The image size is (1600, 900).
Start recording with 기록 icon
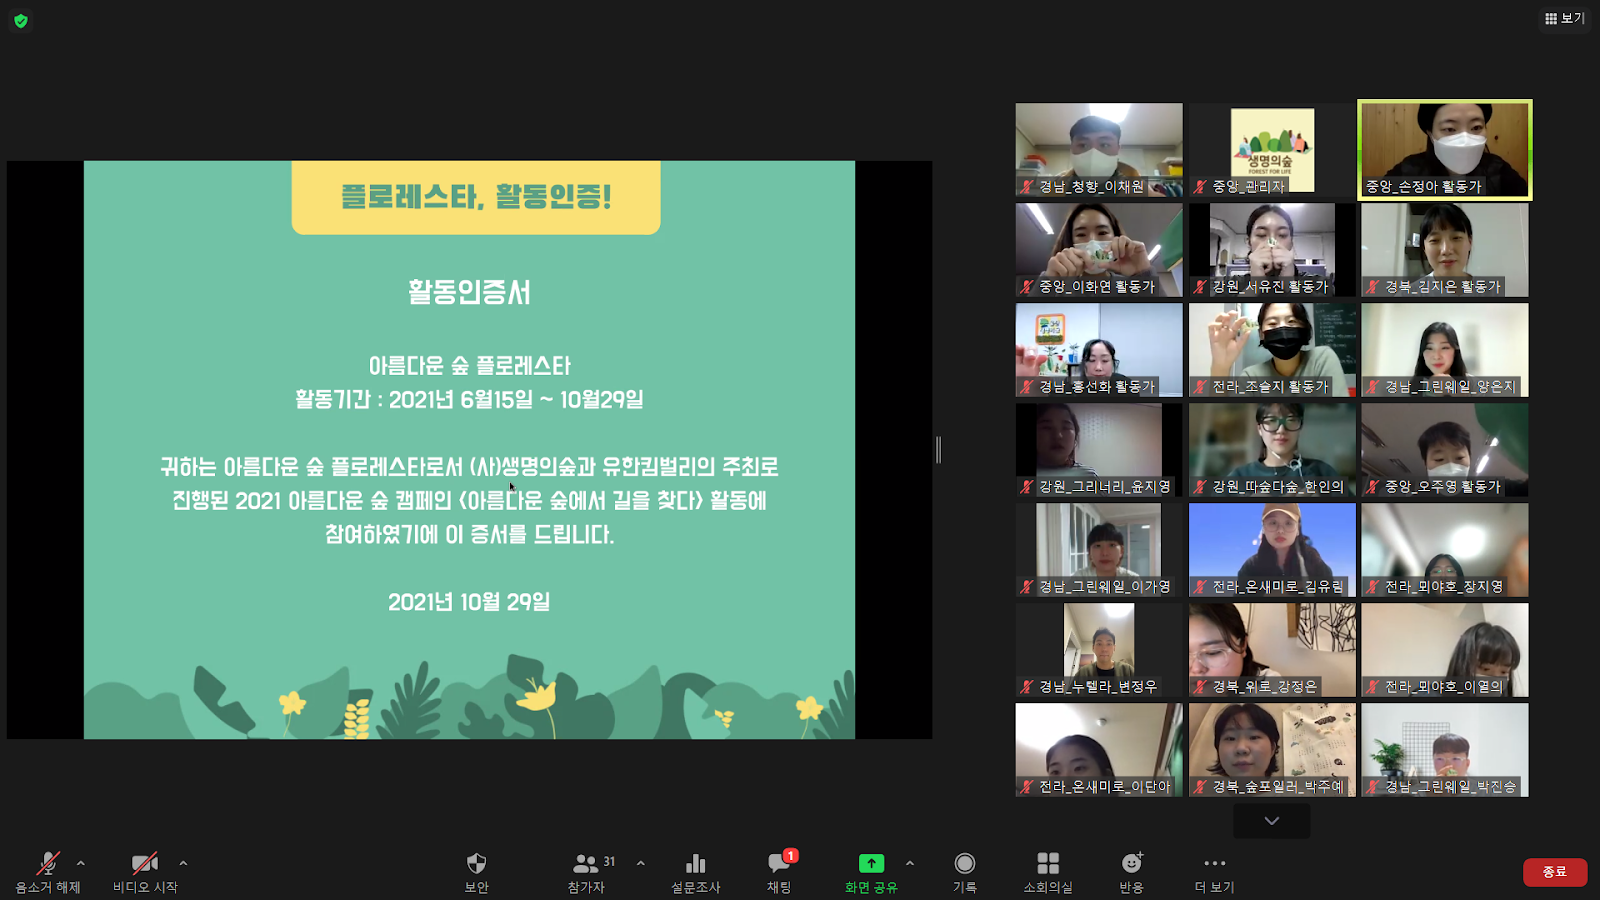click(965, 863)
